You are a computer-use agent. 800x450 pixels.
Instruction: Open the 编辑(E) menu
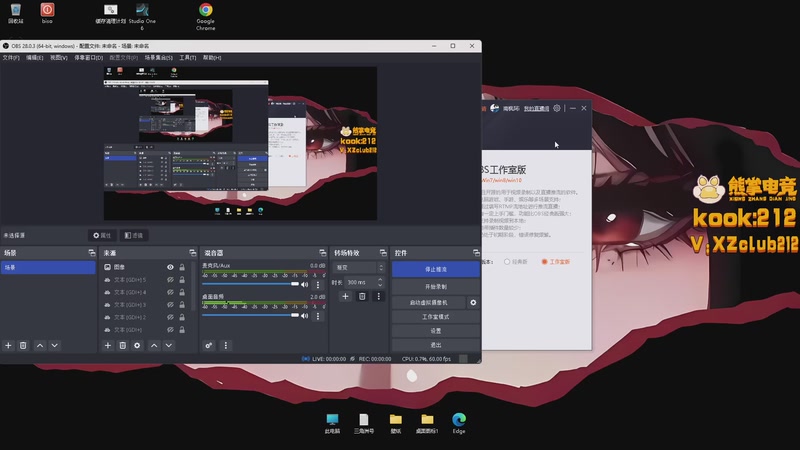[35, 58]
